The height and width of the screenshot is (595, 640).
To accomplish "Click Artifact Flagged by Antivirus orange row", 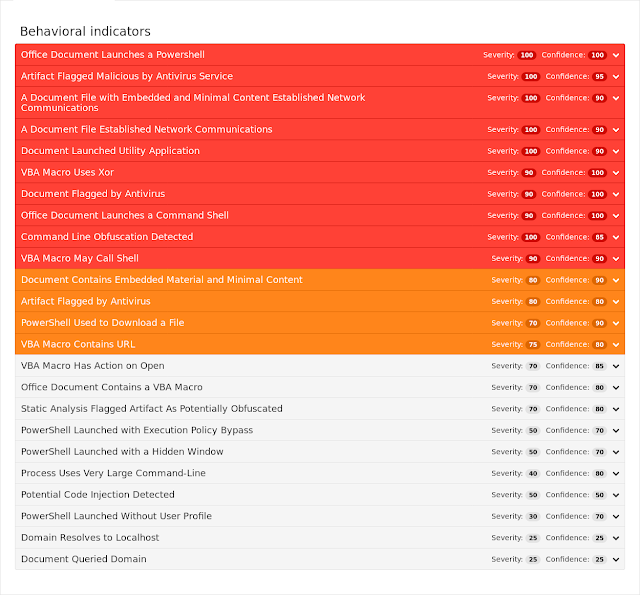I will [320, 302].
